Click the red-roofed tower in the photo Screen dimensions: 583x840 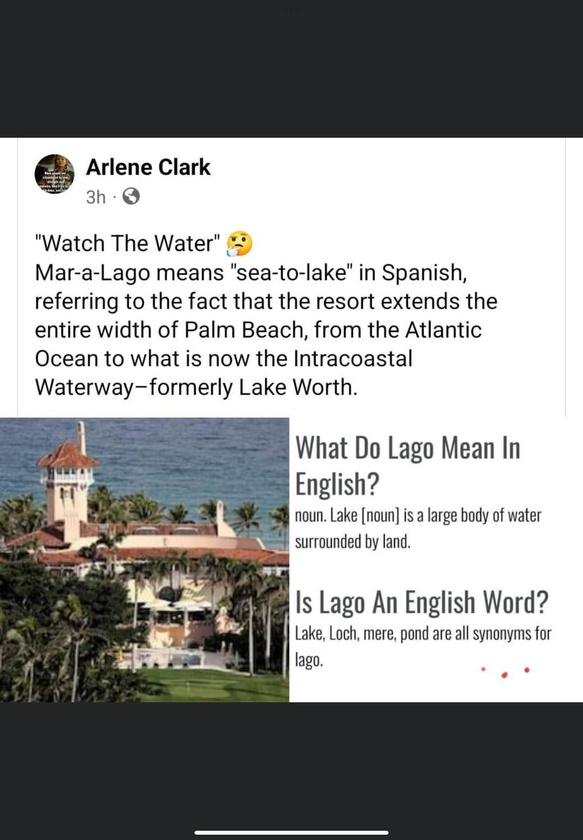pos(67,482)
